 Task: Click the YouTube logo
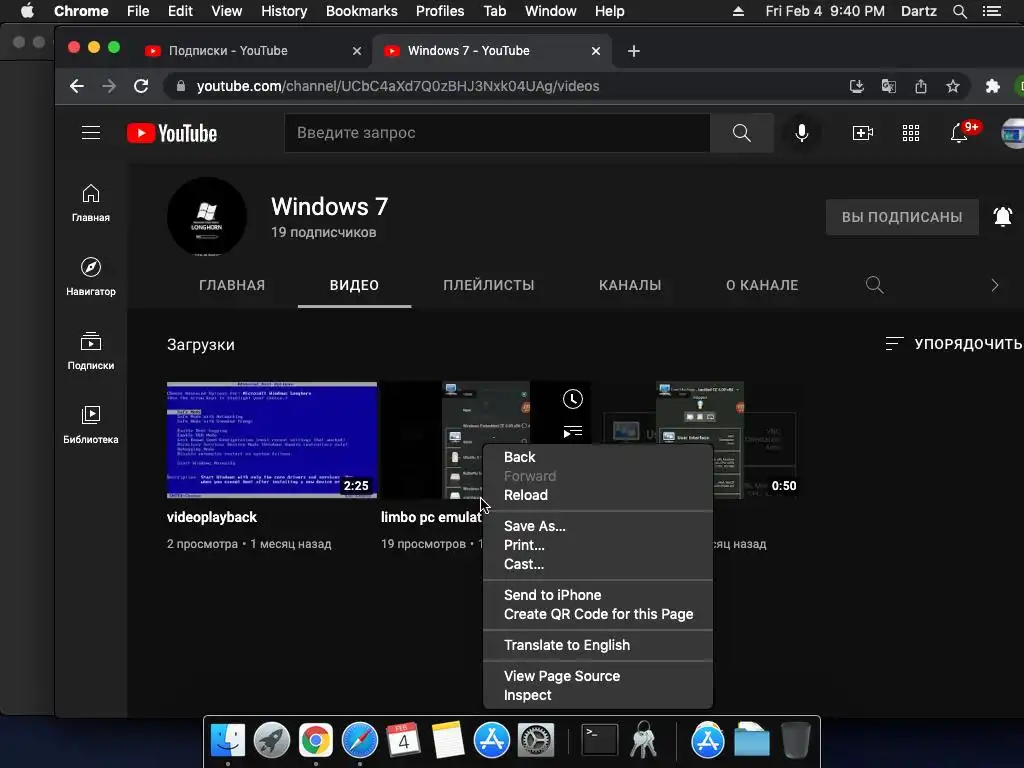pos(172,133)
